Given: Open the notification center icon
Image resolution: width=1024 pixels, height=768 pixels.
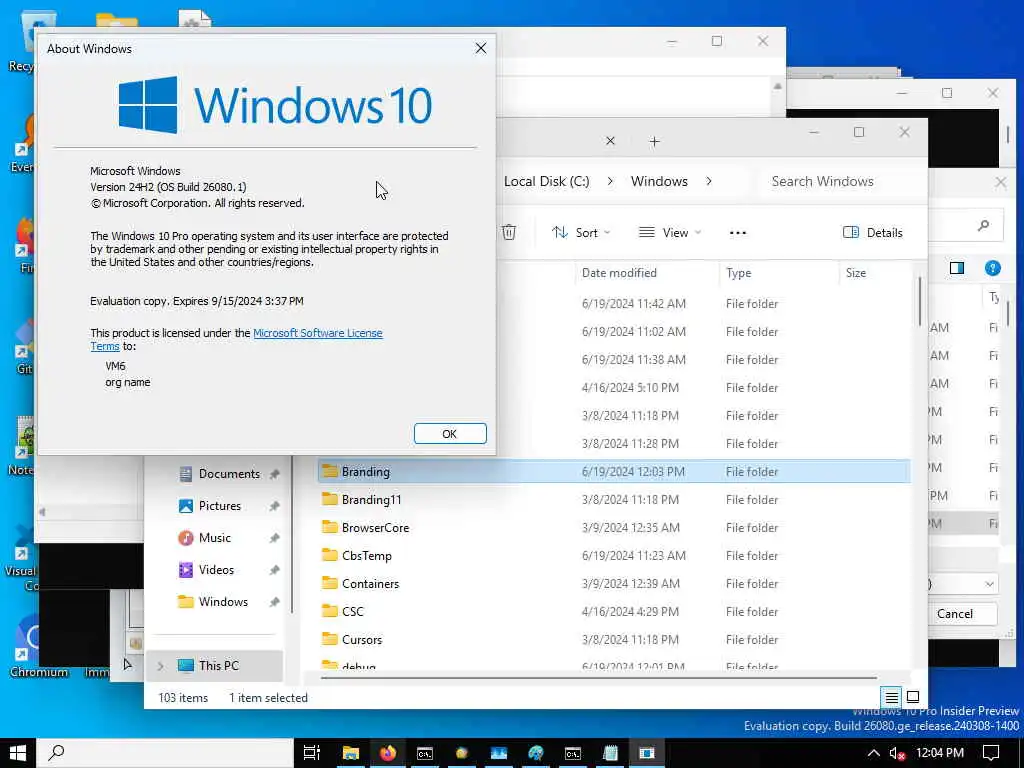Looking at the screenshot, I should 991,753.
